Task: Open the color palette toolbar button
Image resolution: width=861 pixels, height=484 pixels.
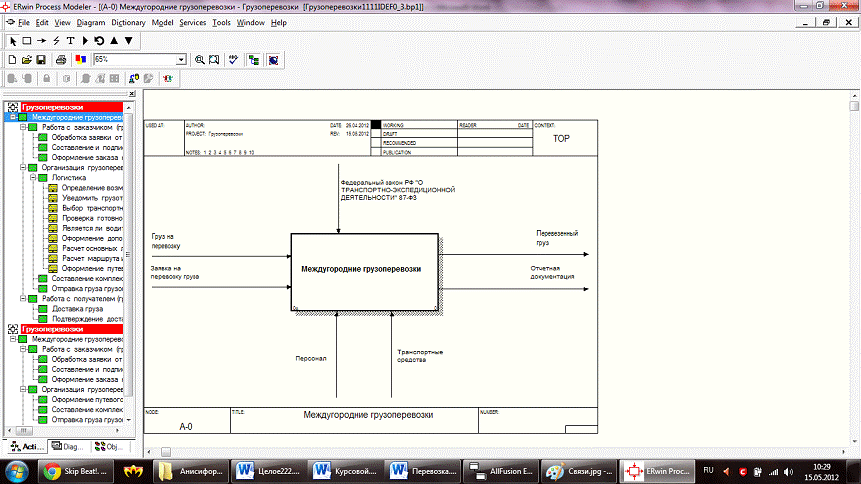Action: click(x=80, y=59)
